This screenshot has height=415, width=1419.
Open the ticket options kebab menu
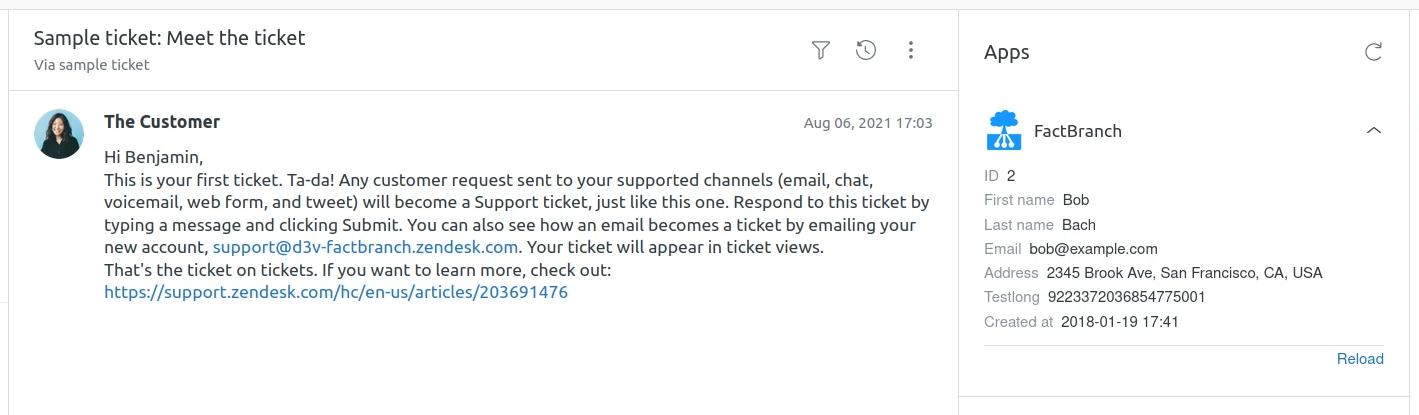tap(911, 50)
